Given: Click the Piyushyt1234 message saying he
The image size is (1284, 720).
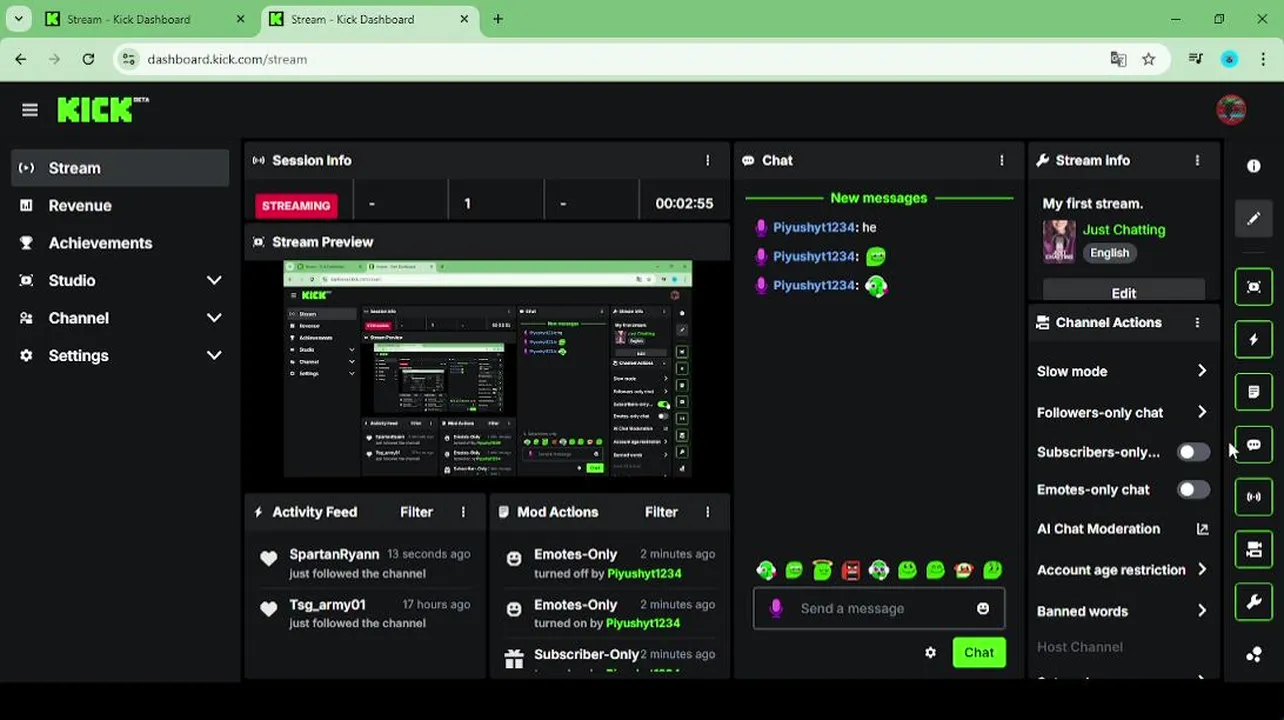Looking at the screenshot, I should [x=817, y=227].
